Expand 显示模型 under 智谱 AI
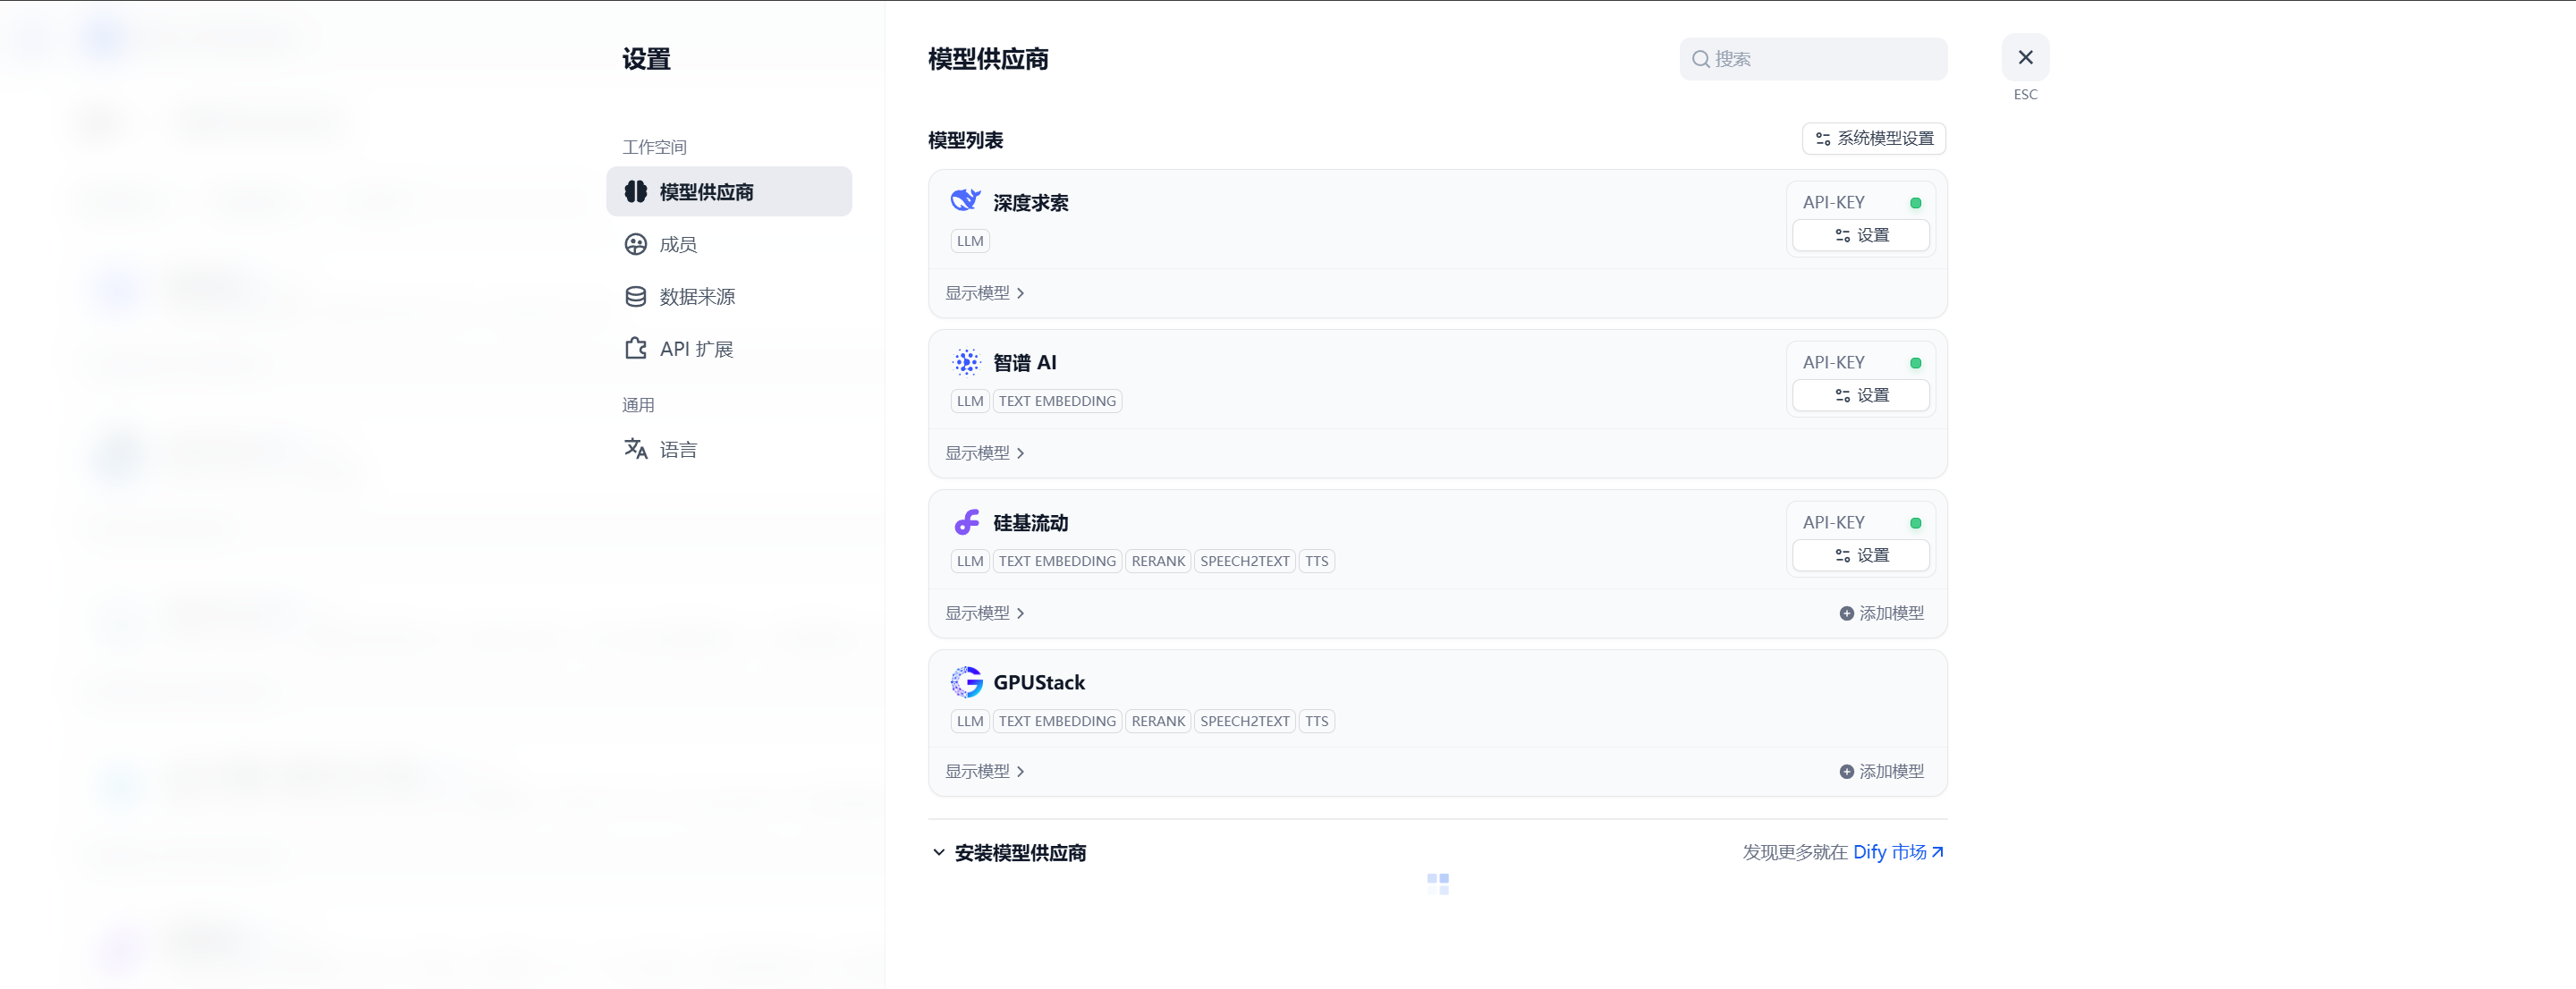Screen dimensions: 2576x989 tap(985, 453)
